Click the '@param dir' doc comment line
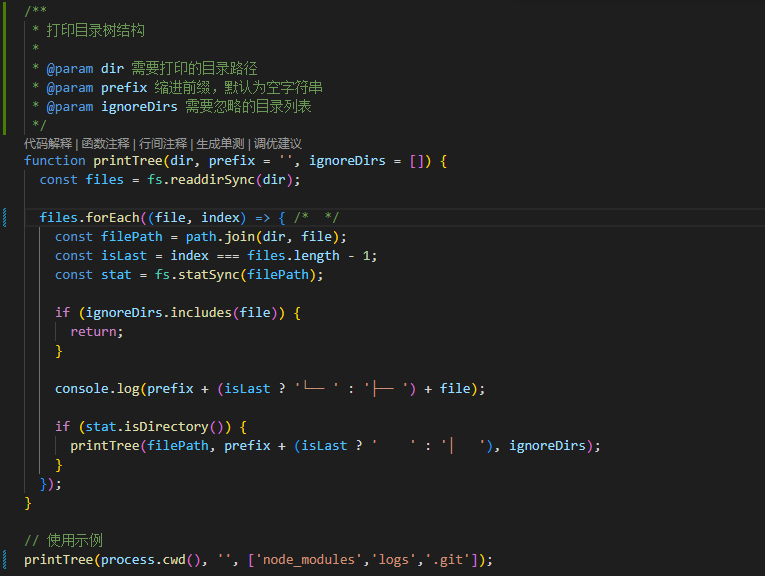 point(145,68)
